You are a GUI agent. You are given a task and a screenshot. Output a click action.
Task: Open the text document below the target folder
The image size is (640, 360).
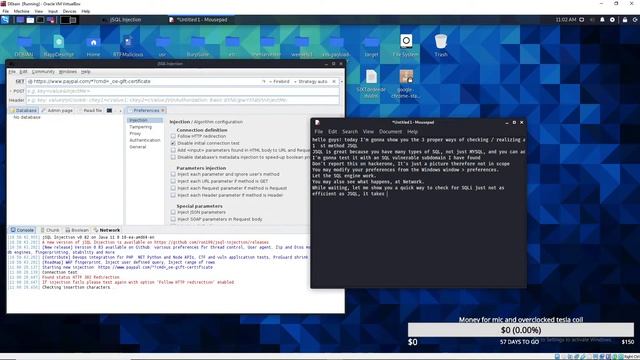371,84
